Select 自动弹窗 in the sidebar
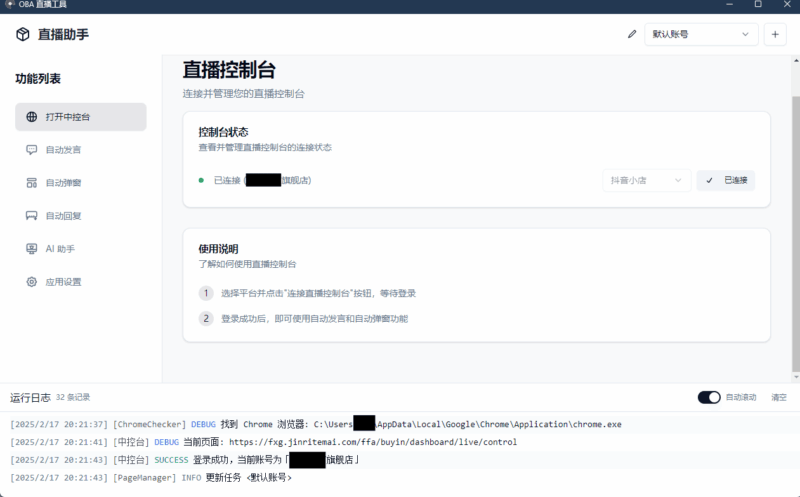800x497 pixels. [x=81, y=183]
